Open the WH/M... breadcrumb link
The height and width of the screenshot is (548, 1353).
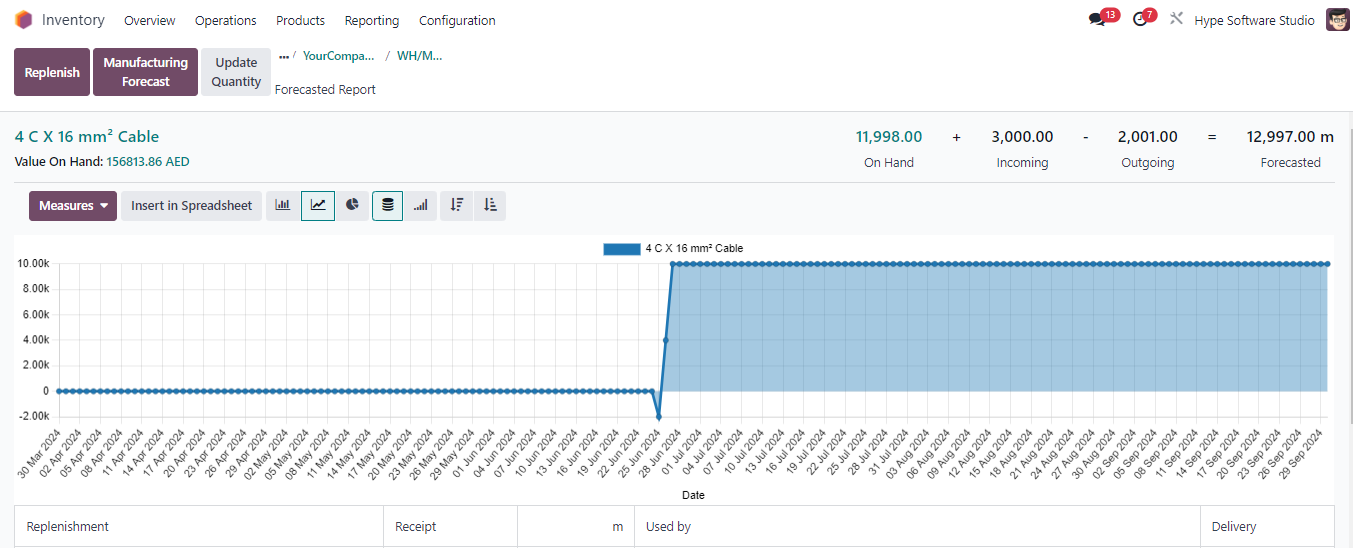pos(419,56)
